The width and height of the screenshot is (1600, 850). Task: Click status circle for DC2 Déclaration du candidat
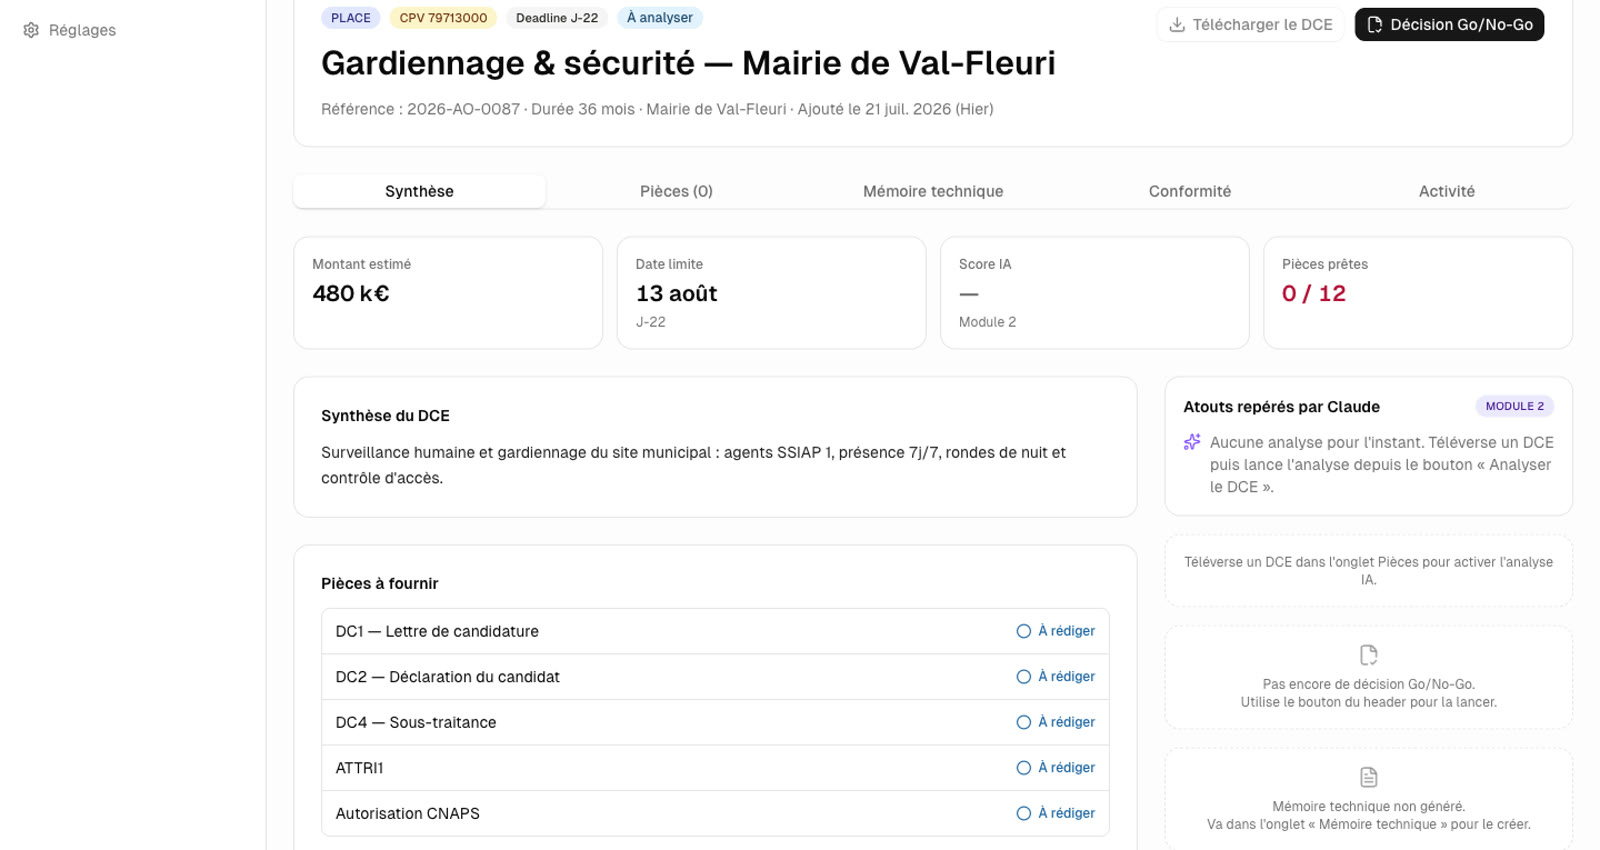(1024, 677)
